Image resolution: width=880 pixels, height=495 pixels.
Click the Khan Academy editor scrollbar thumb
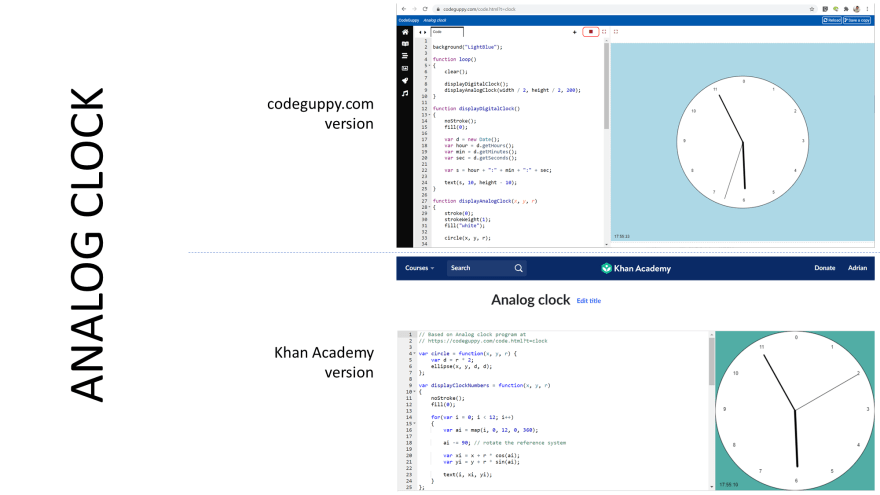(712, 361)
